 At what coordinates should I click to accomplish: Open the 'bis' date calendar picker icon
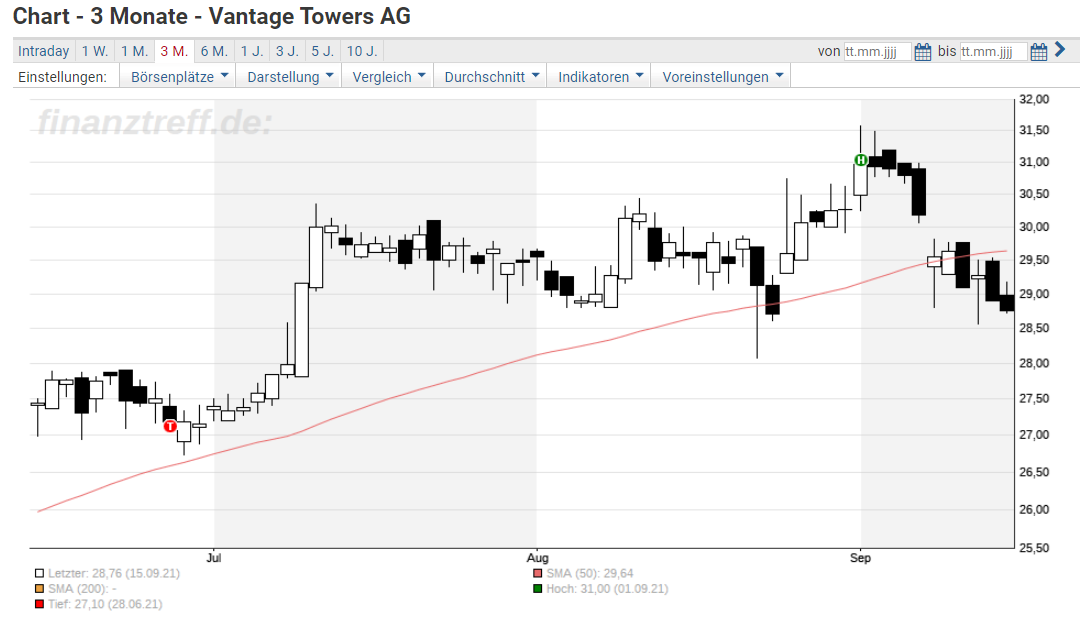1039,52
